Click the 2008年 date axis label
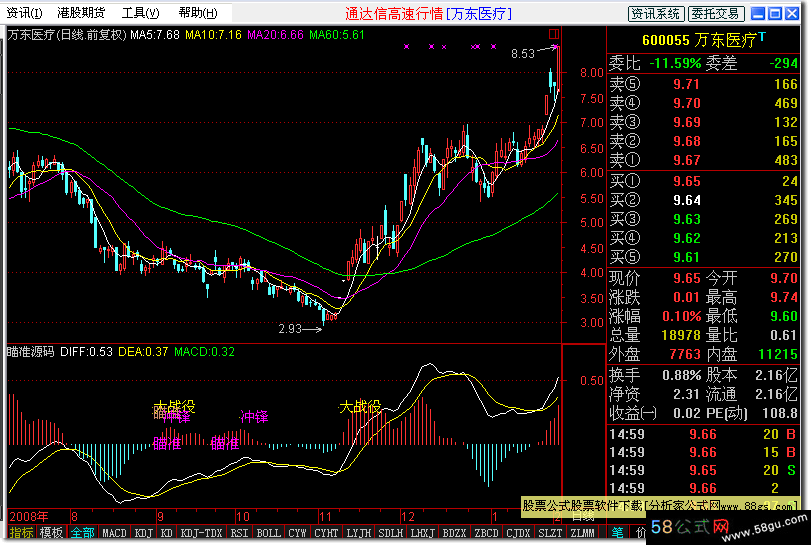 (x=29, y=516)
